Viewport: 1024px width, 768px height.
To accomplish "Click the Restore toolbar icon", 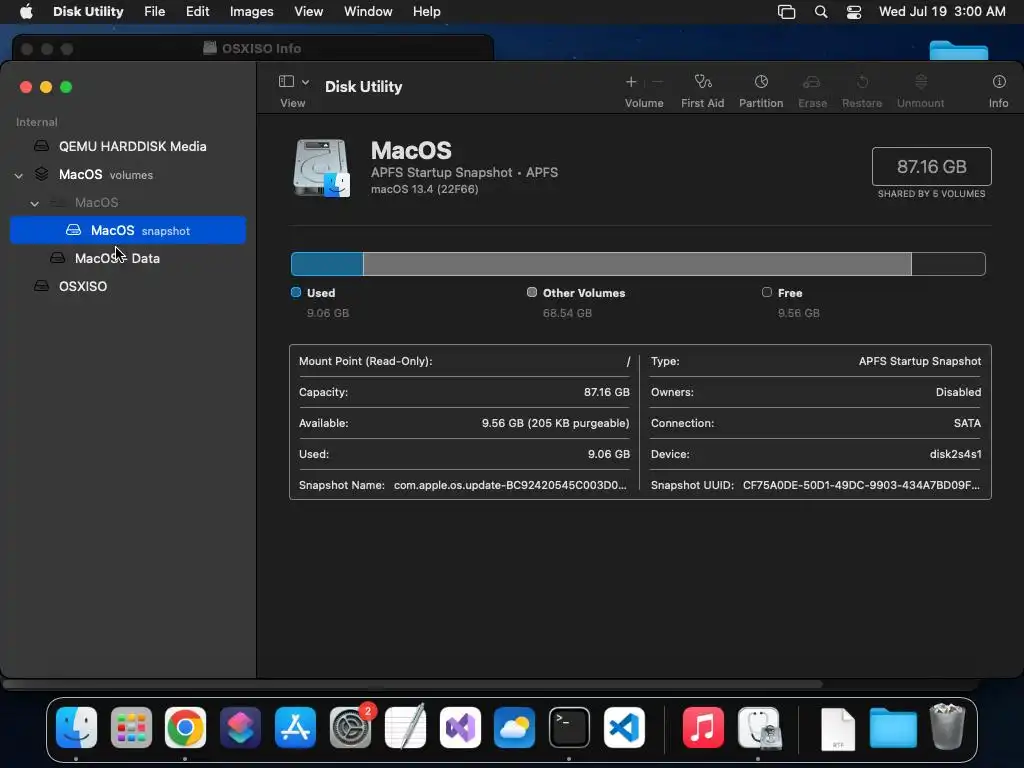I will [x=862, y=82].
